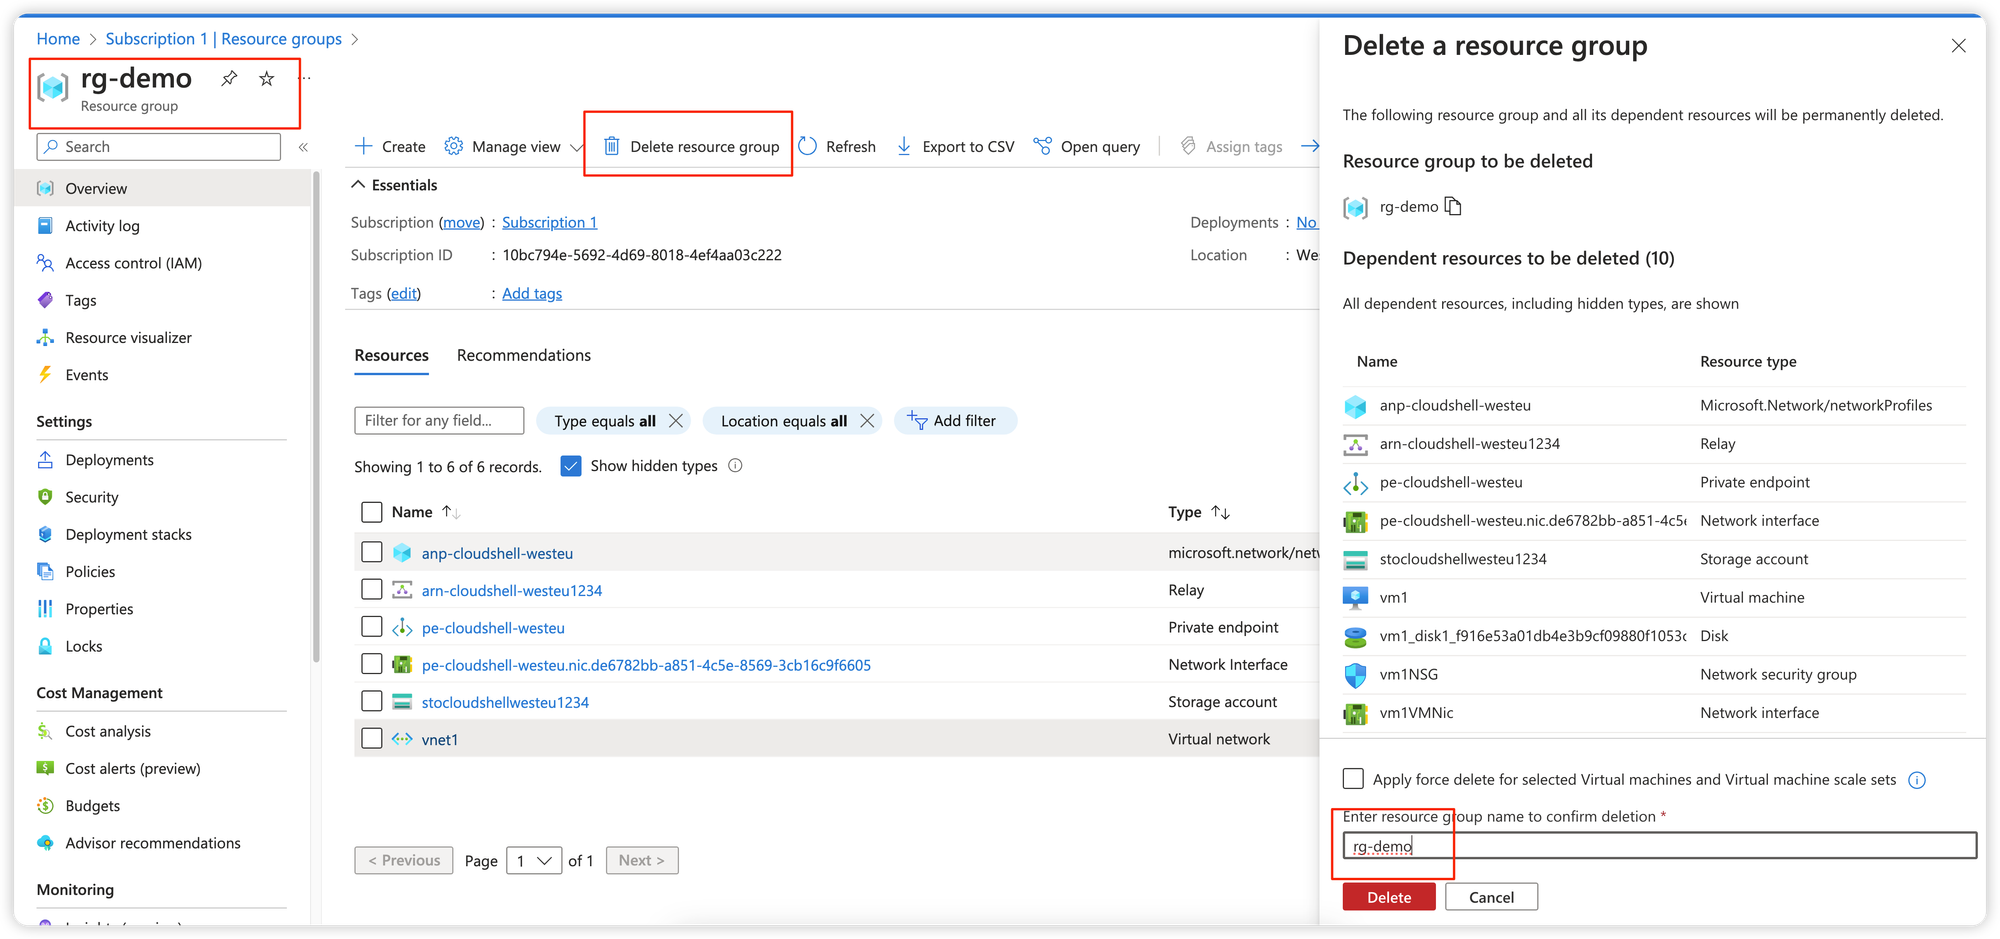Click the Refresh toolbar icon
Image resolution: width=2000 pixels, height=939 pixels.
click(808, 146)
